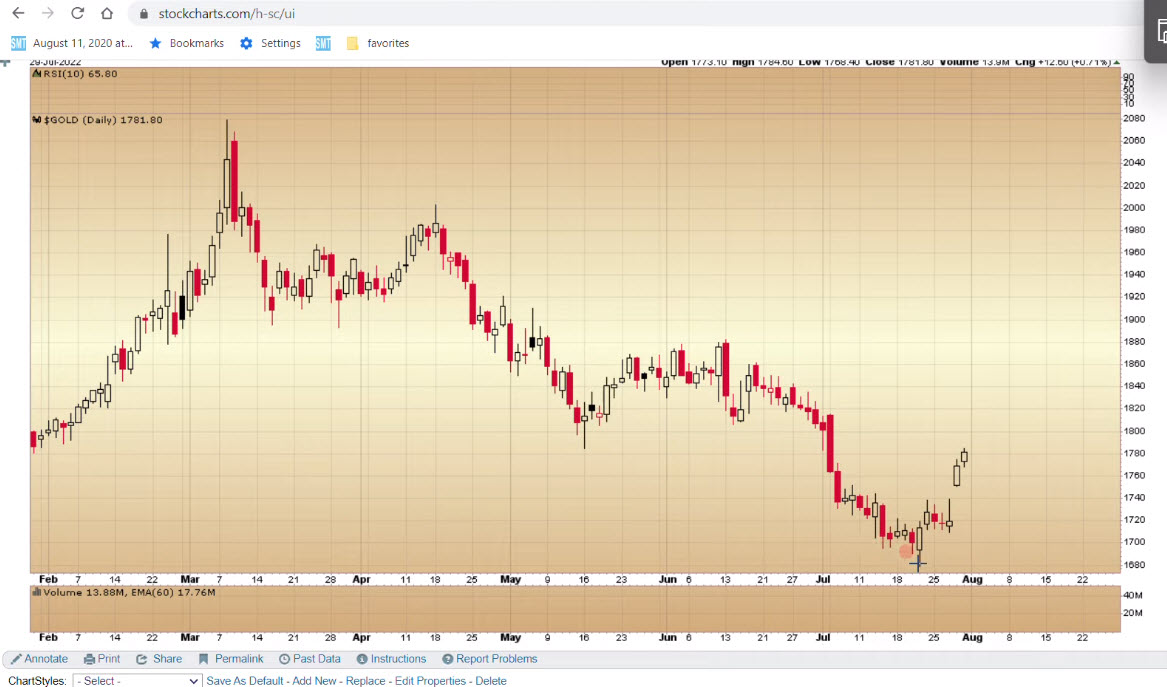Go to browser home page icon
This screenshot has width=1167, height=687.
(107, 14)
